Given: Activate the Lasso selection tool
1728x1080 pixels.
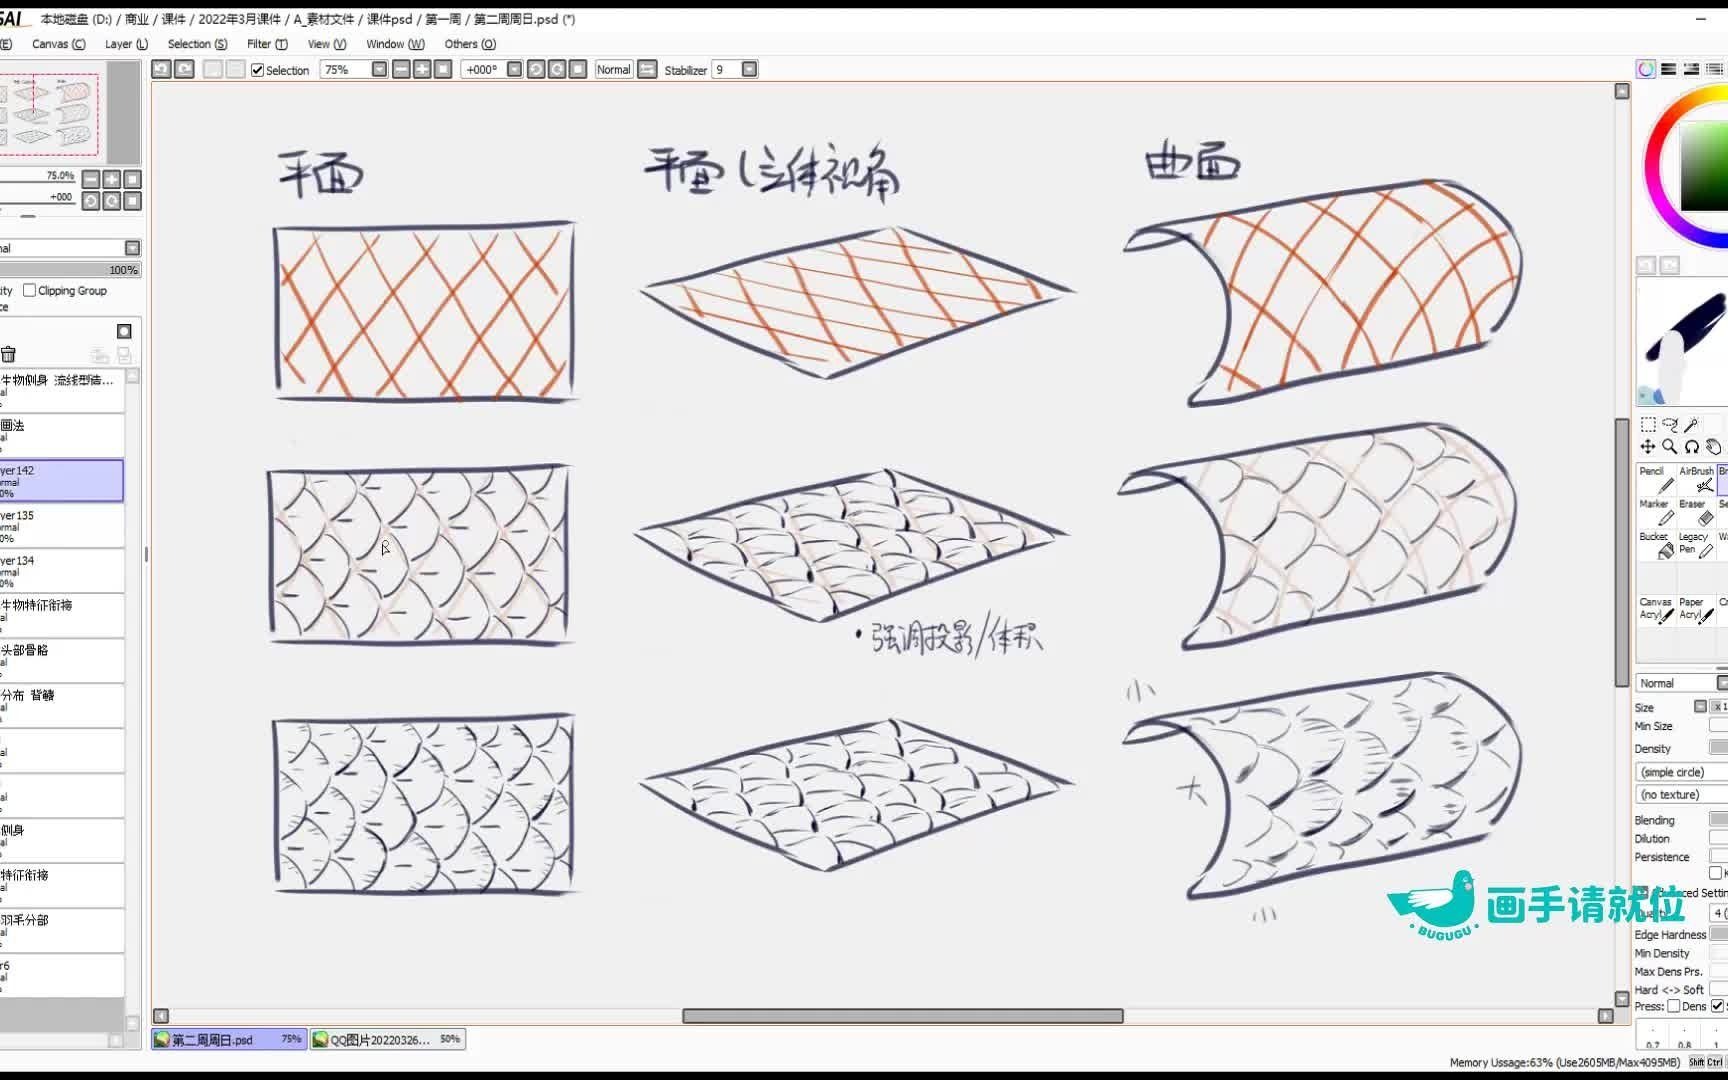Looking at the screenshot, I should [1669, 425].
